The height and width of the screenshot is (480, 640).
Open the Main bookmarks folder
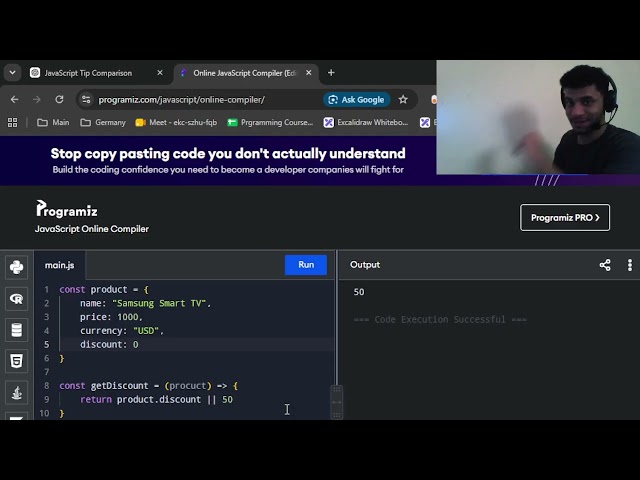53,122
